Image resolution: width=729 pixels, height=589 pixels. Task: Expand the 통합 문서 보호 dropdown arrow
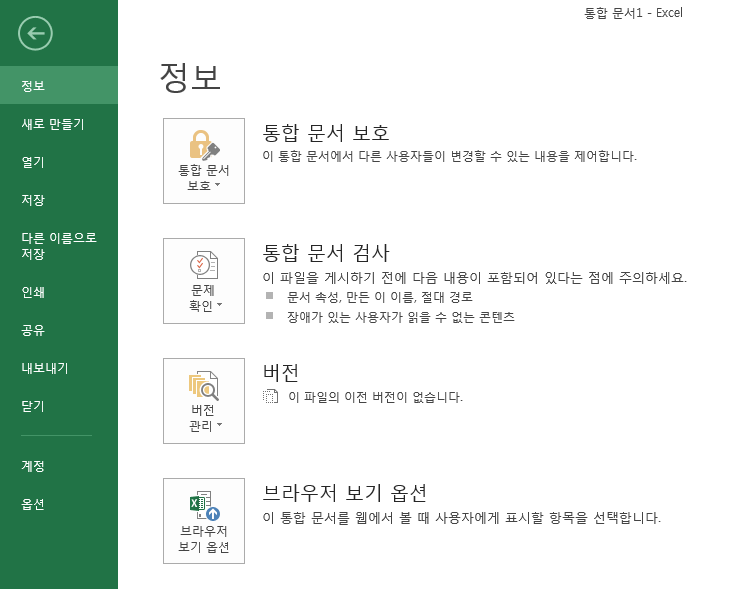click(218, 185)
